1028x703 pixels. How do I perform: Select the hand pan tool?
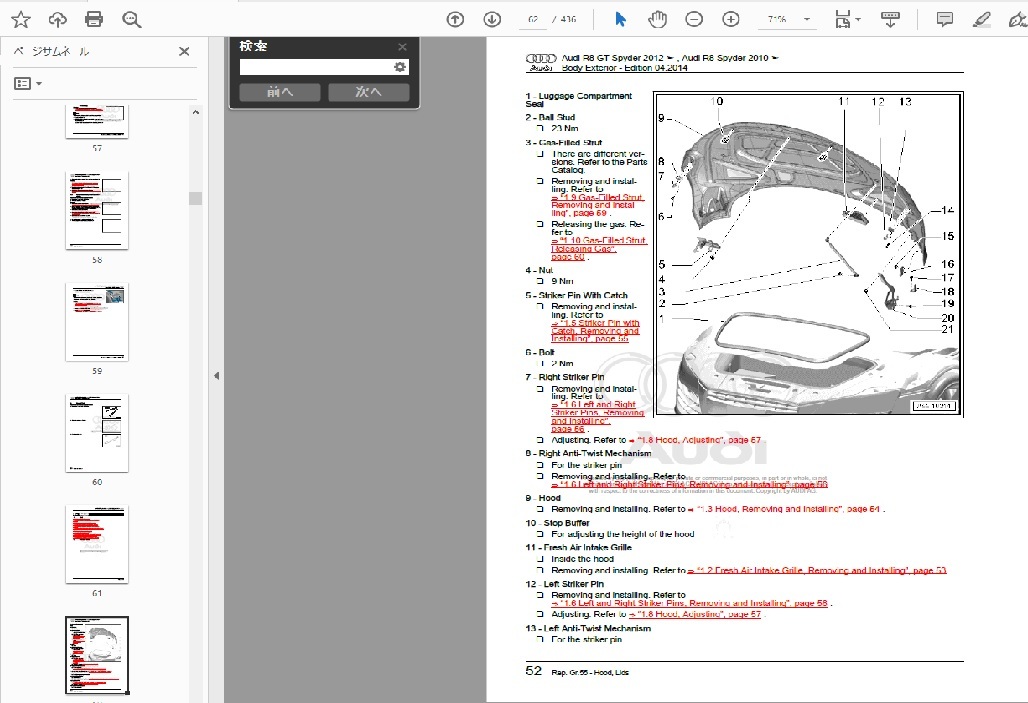(x=657, y=20)
